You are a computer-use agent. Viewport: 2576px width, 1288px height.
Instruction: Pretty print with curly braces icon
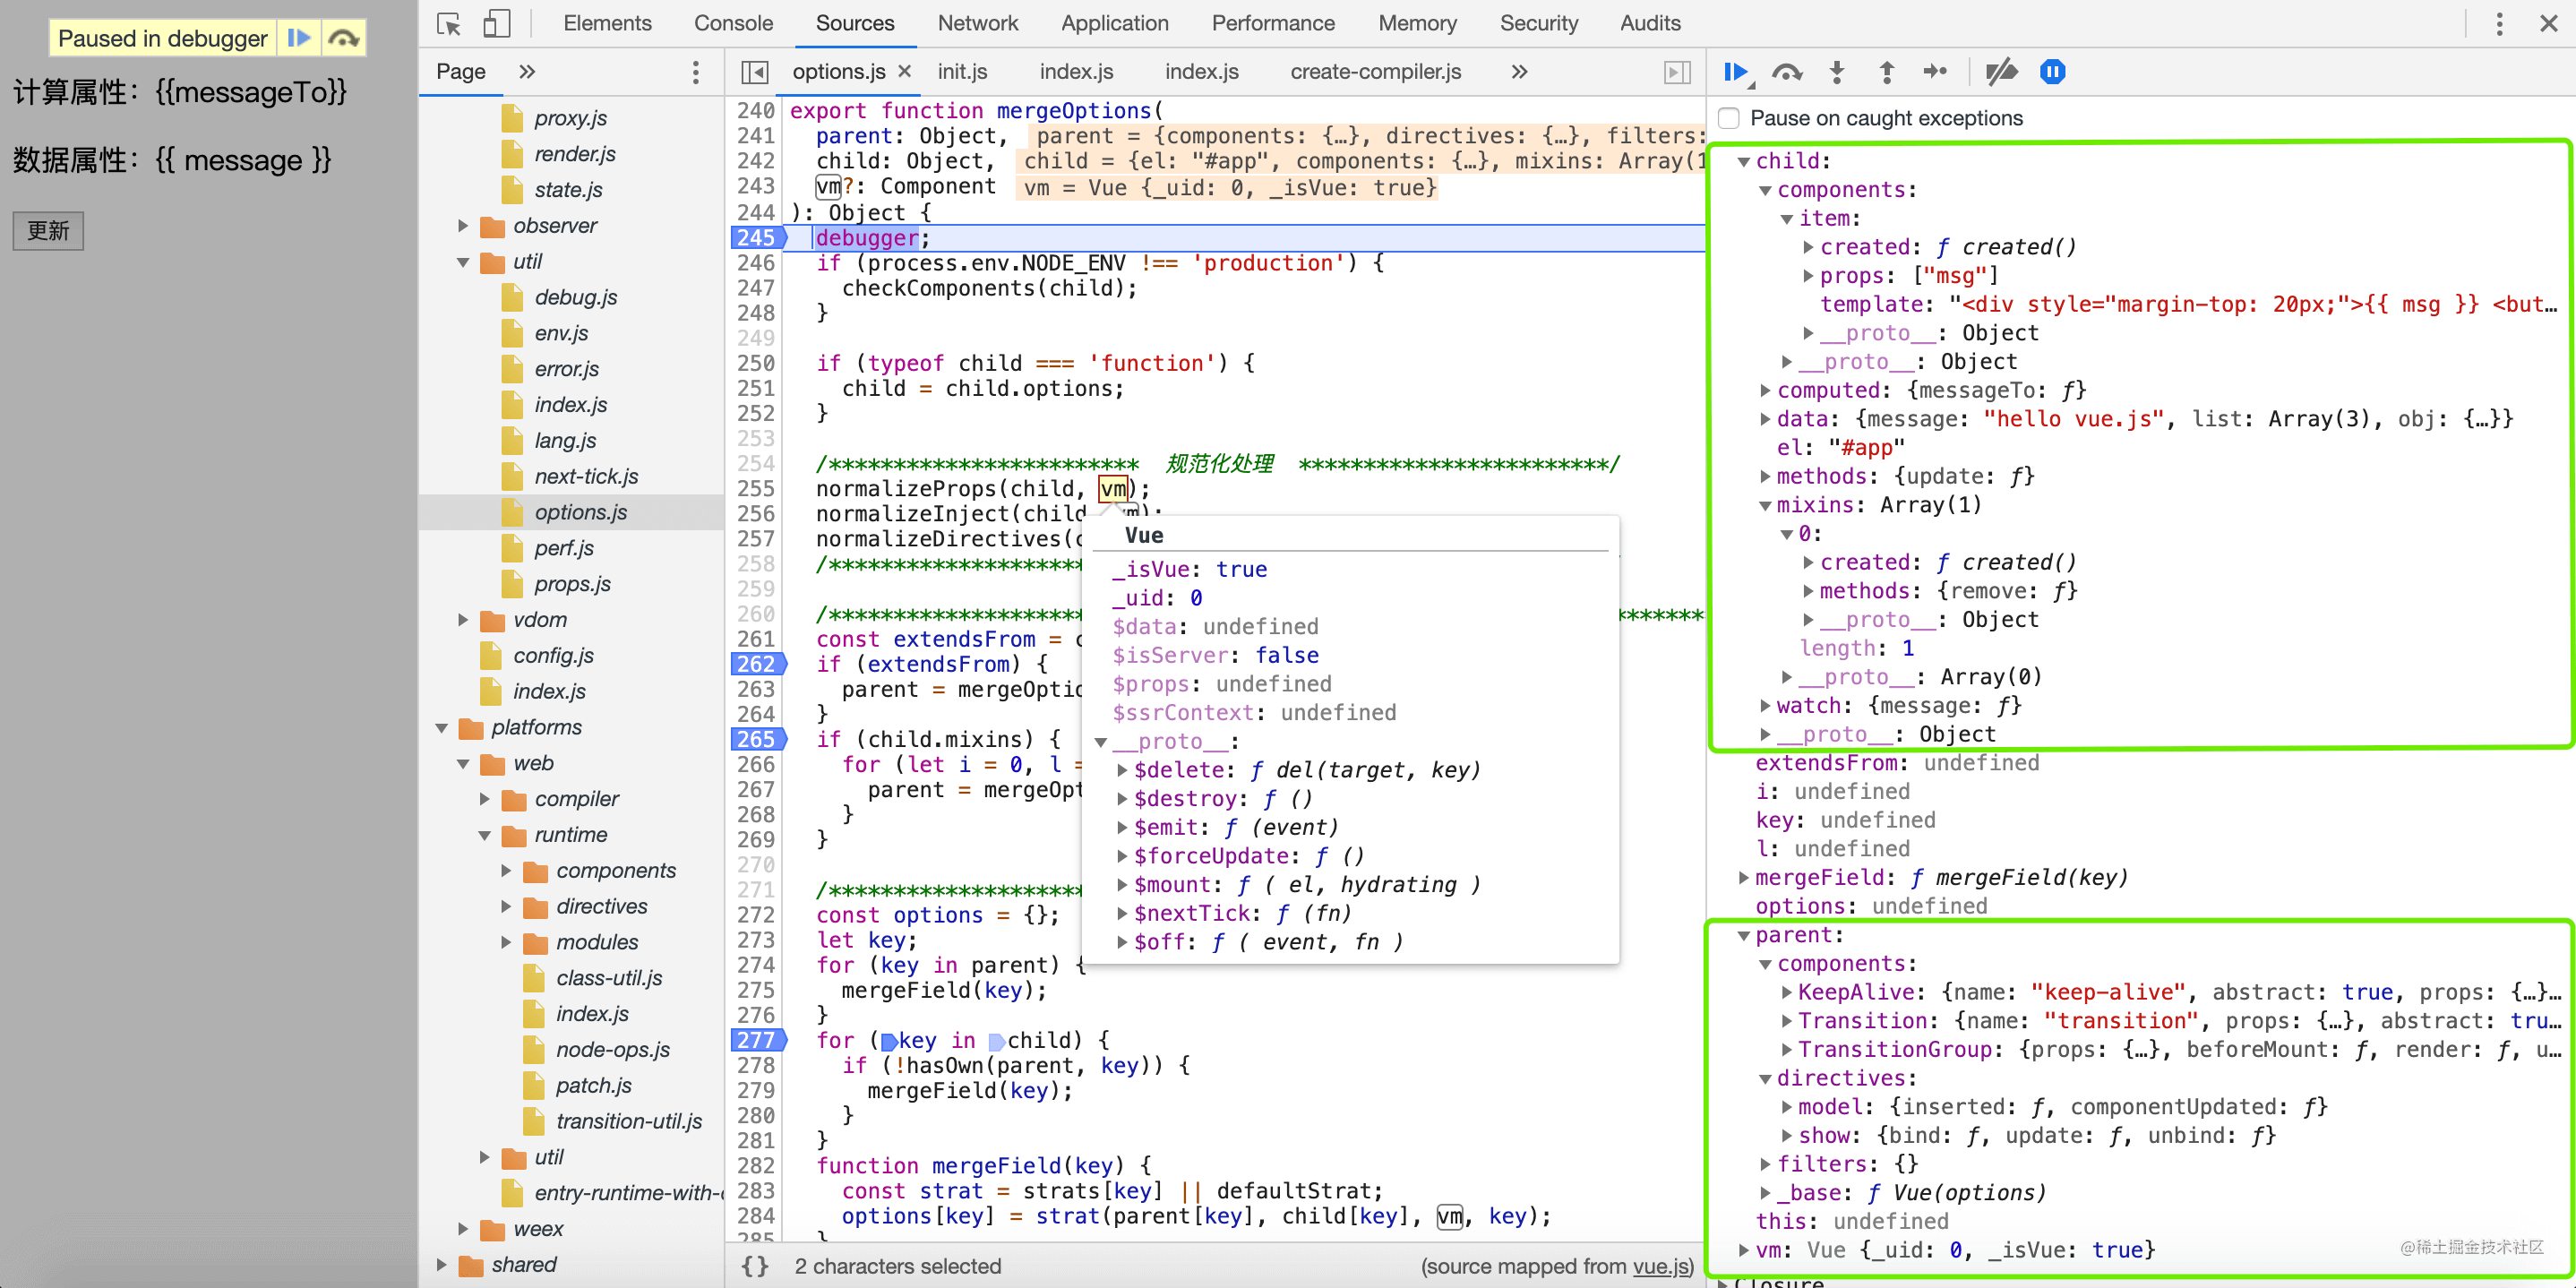[755, 1266]
